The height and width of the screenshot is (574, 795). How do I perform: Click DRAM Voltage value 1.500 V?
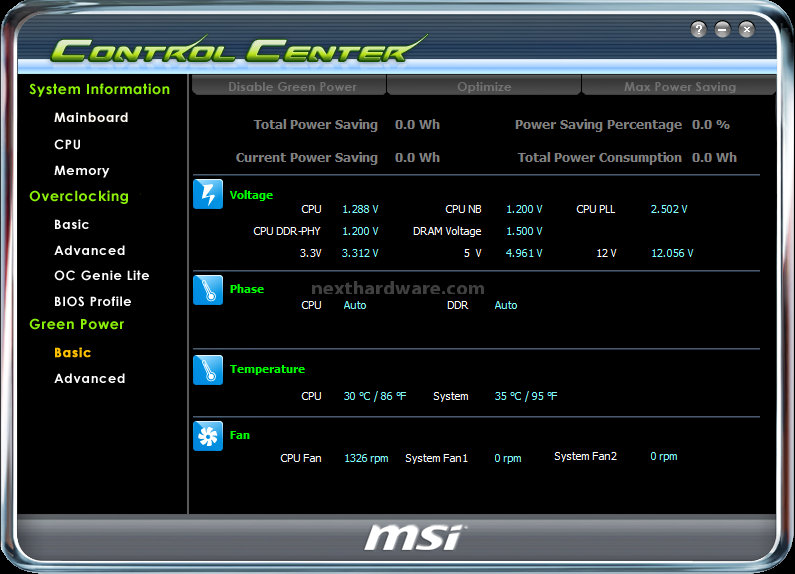pos(524,231)
